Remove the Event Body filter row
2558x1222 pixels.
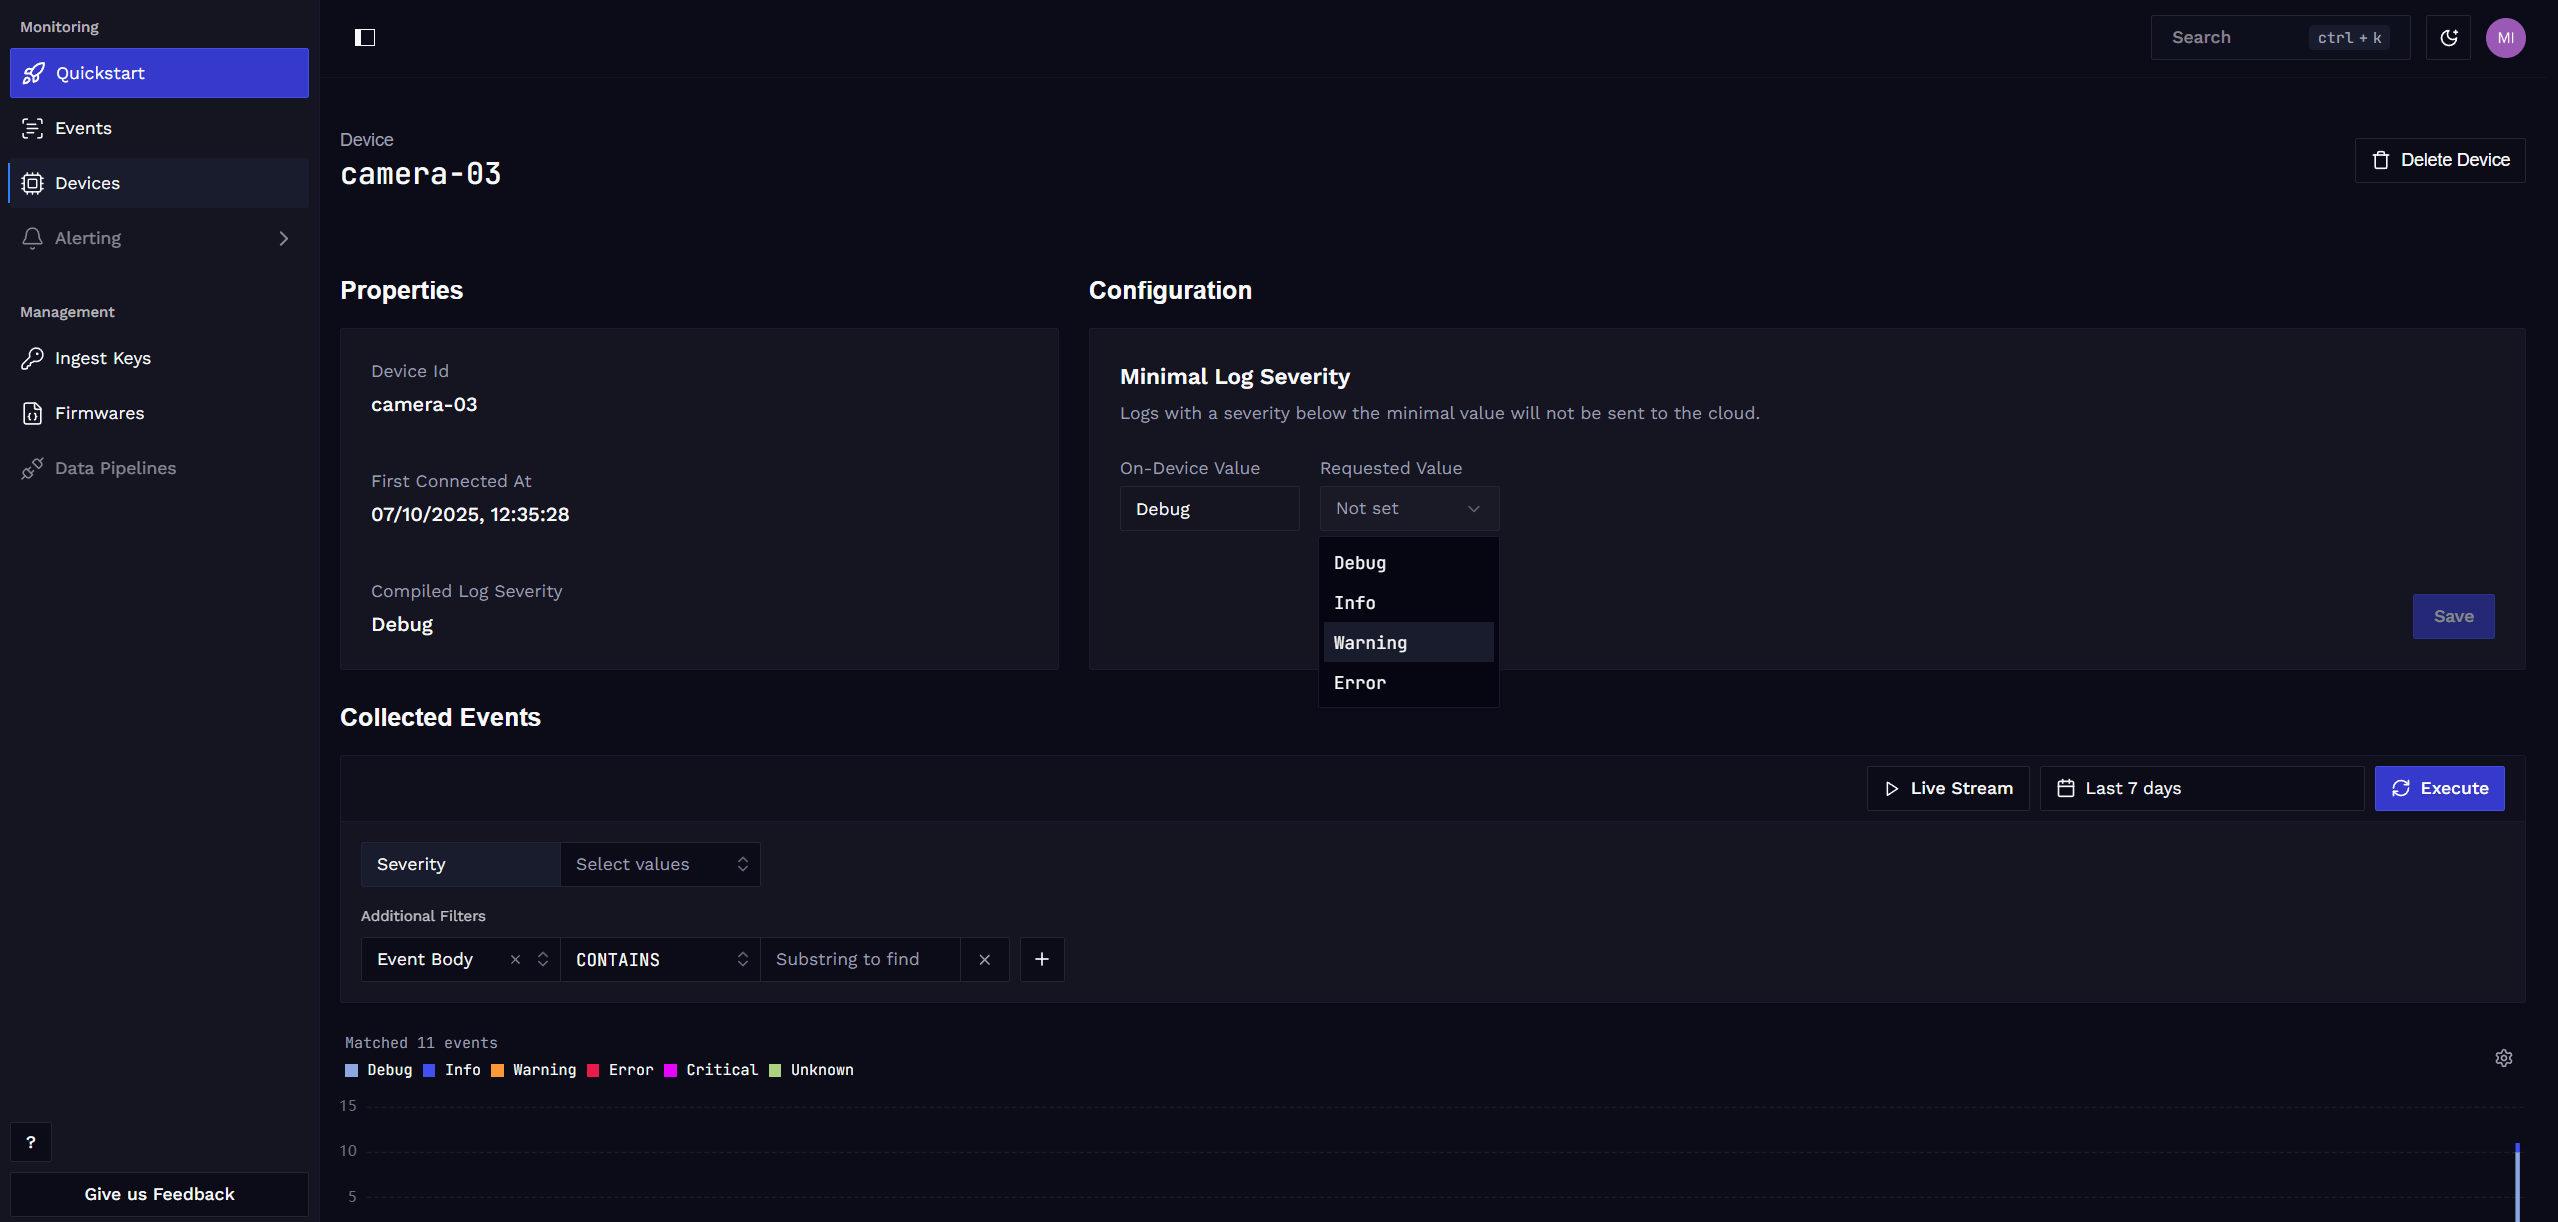click(984, 959)
